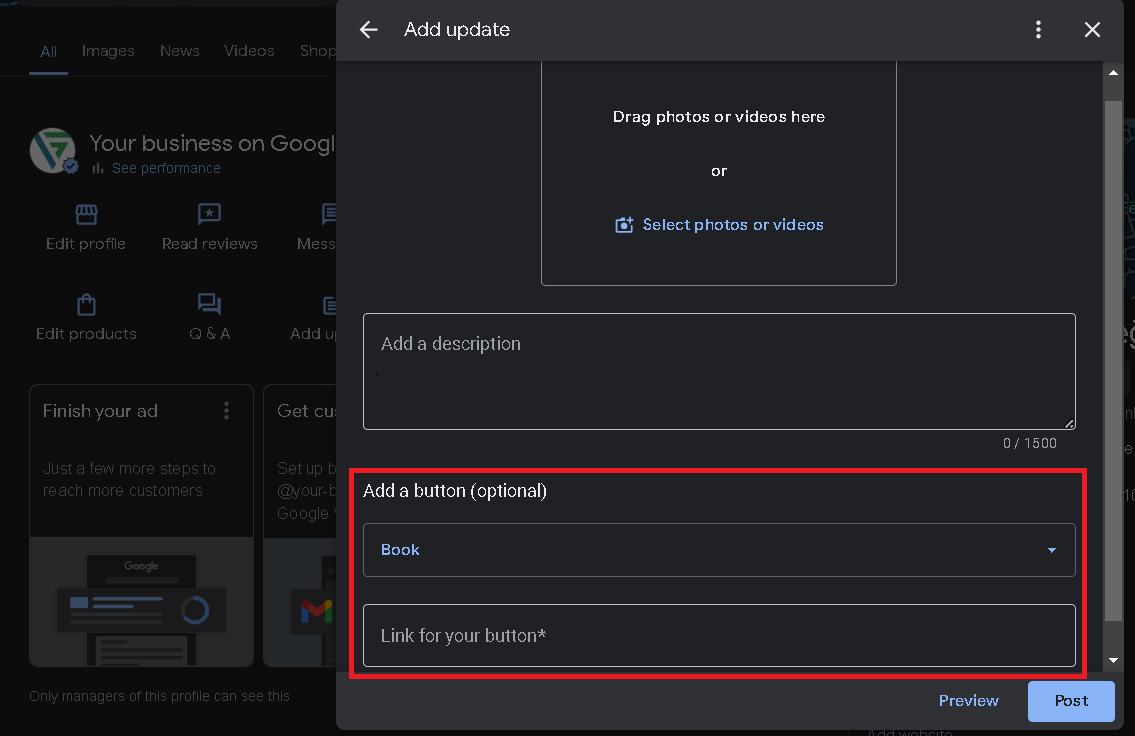Switch to the News tab
The height and width of the screenshot is (736, 1135).
pos(179,50)
